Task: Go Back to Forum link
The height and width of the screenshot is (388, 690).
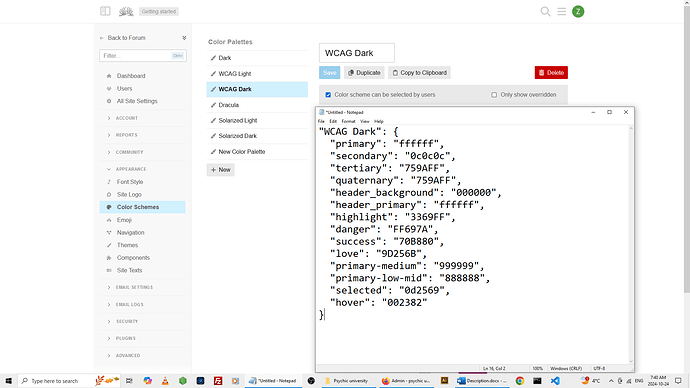Action: click(x=123, y=38)
